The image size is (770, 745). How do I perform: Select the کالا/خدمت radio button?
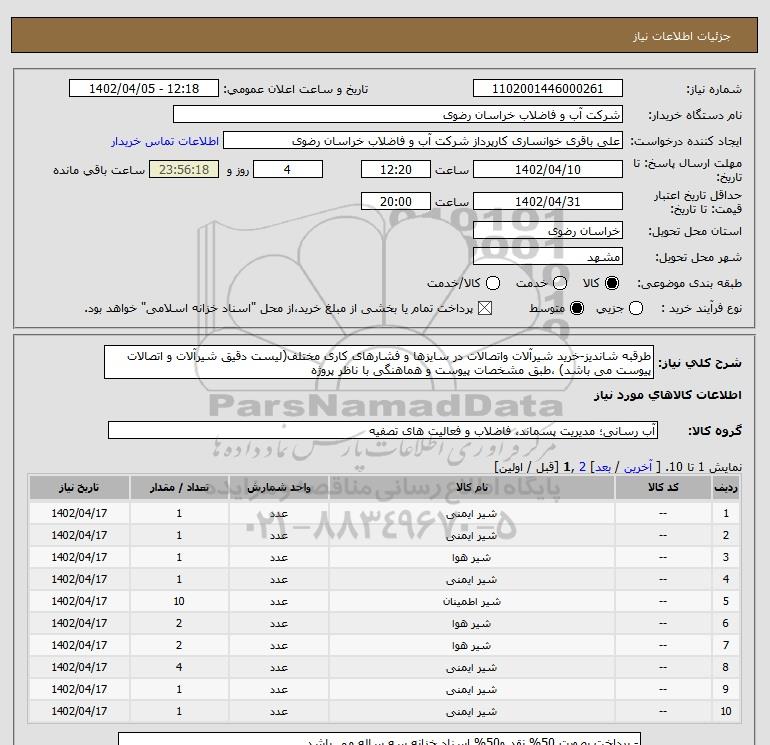tap(493, 283)
